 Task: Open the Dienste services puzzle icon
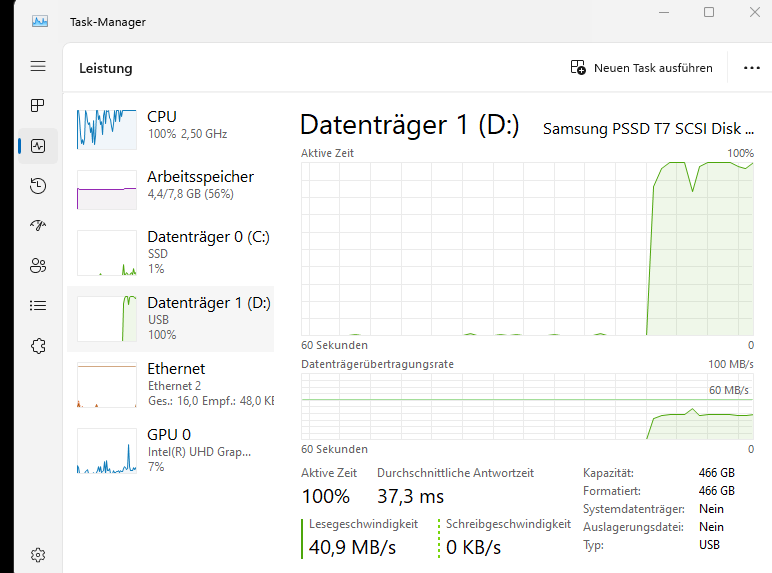[x=38, y=346]
